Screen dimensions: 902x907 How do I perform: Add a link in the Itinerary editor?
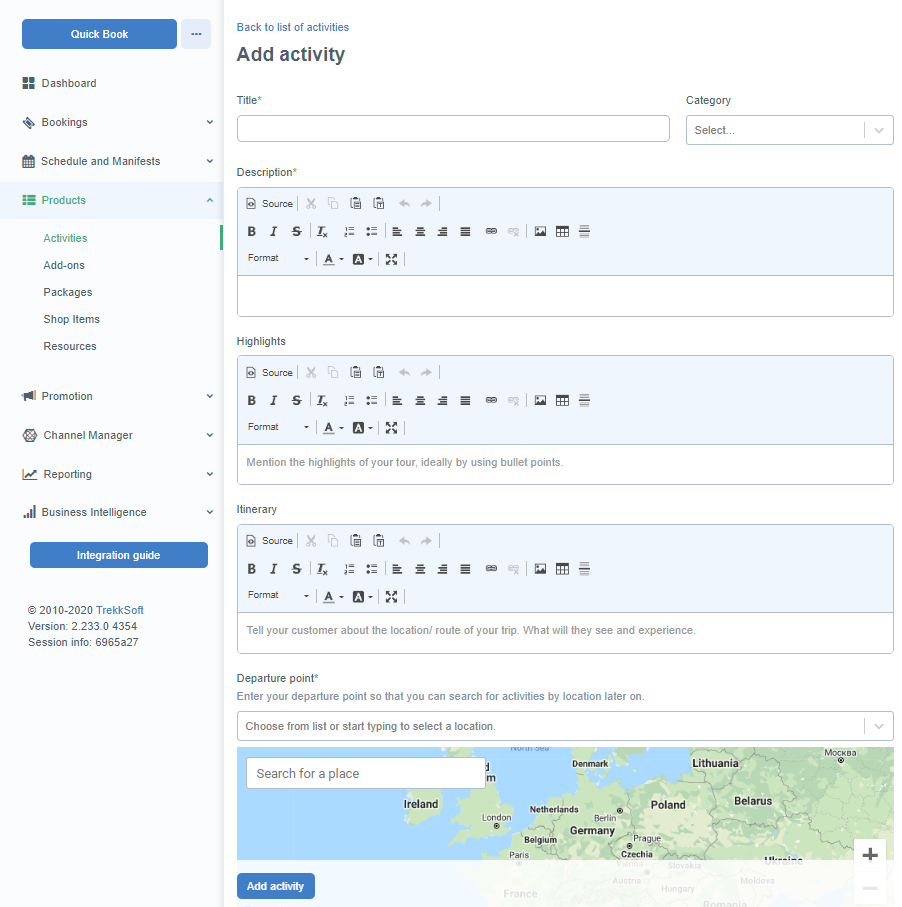coord(491,569)
